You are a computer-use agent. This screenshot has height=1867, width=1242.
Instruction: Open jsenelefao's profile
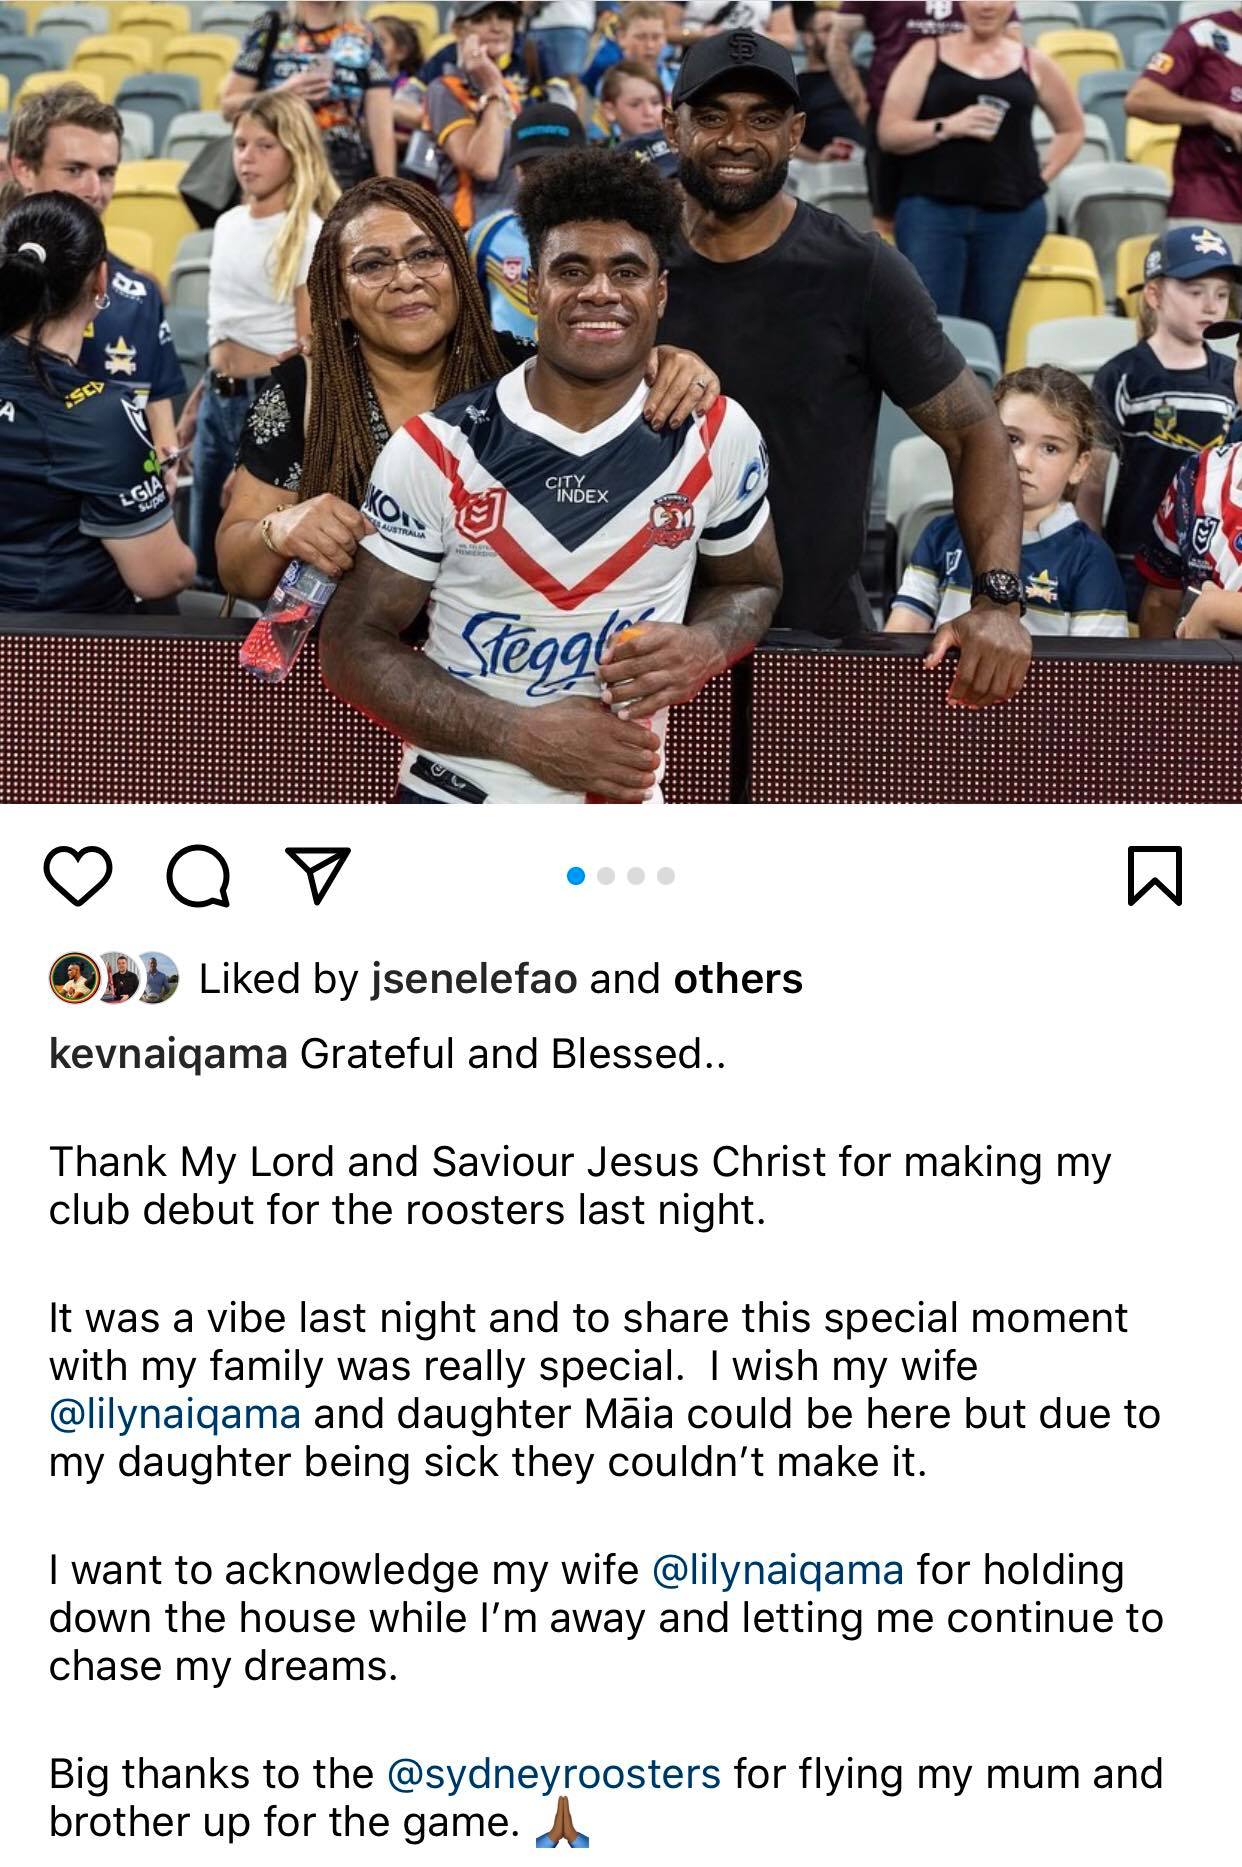474,979
